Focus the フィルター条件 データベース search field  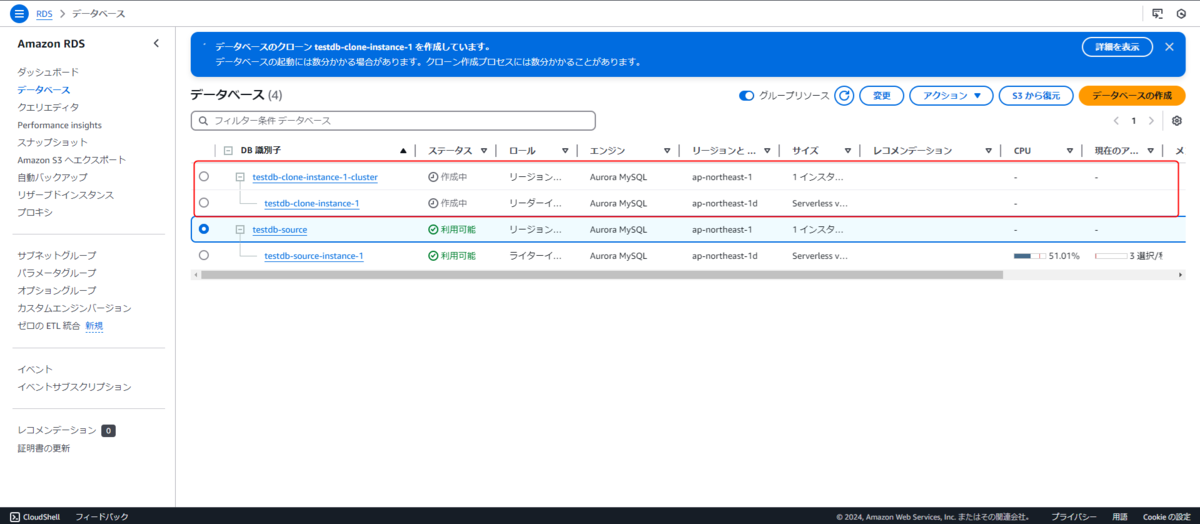(x=393, y=120)
